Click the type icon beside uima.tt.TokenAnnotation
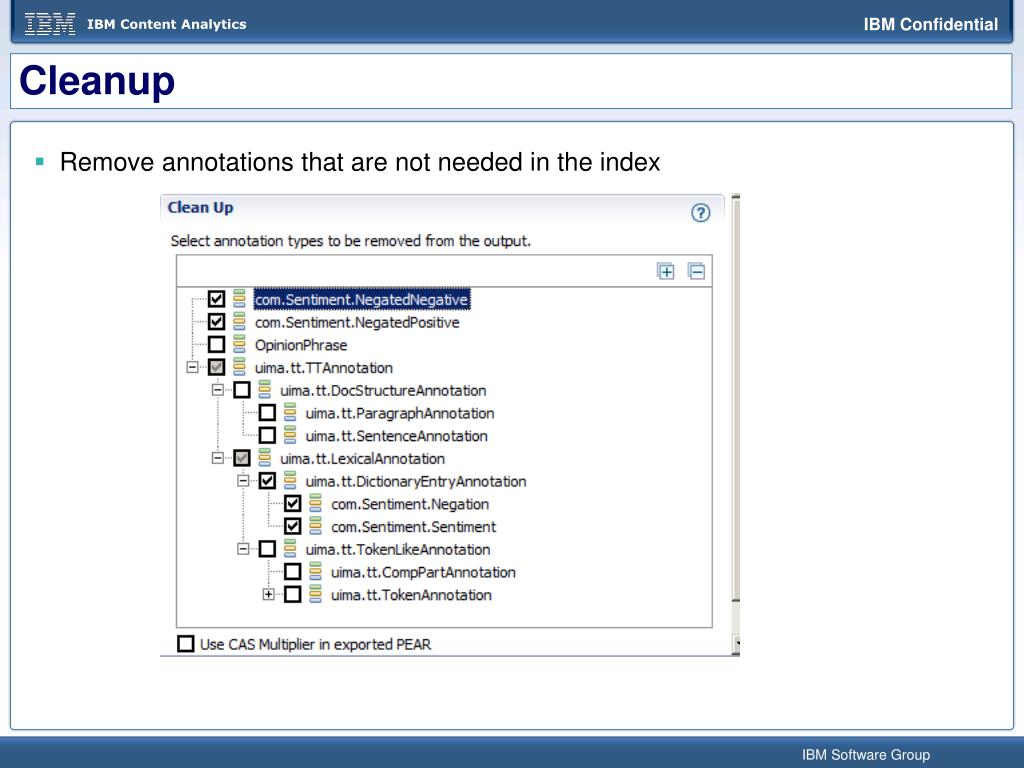 tap(315, 594)
